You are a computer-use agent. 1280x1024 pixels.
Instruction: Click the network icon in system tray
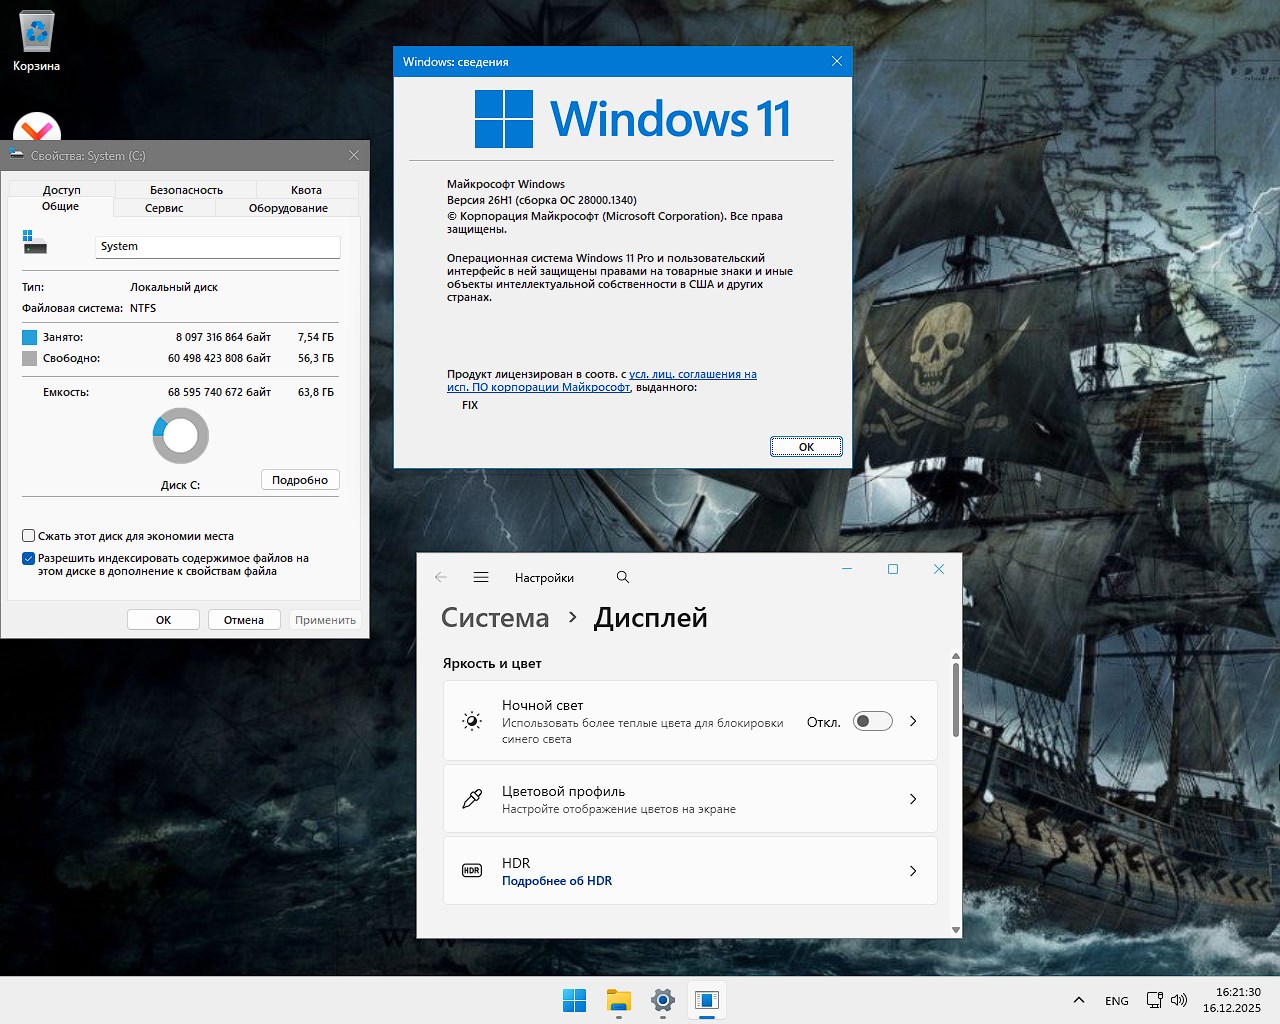pos(1154,1000)
